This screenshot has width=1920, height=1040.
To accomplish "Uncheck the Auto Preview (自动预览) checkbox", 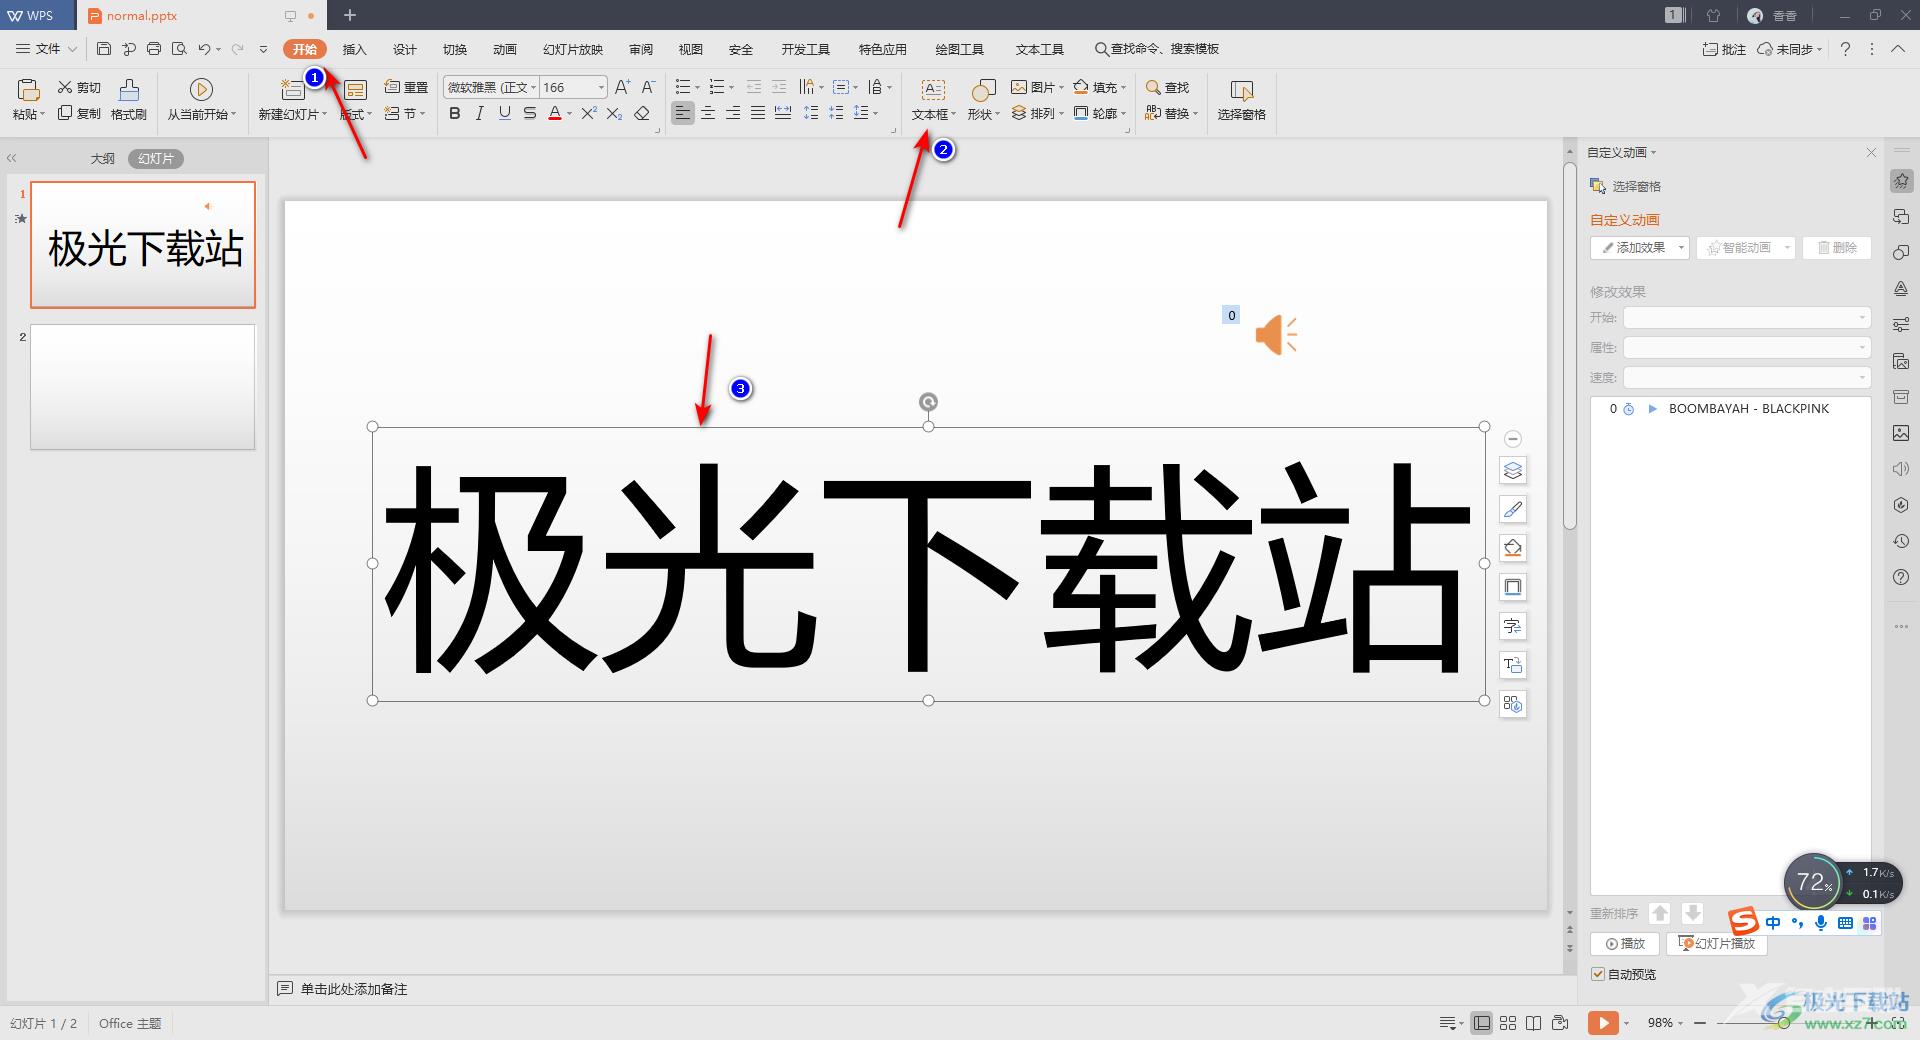I will pos(1598,974).
